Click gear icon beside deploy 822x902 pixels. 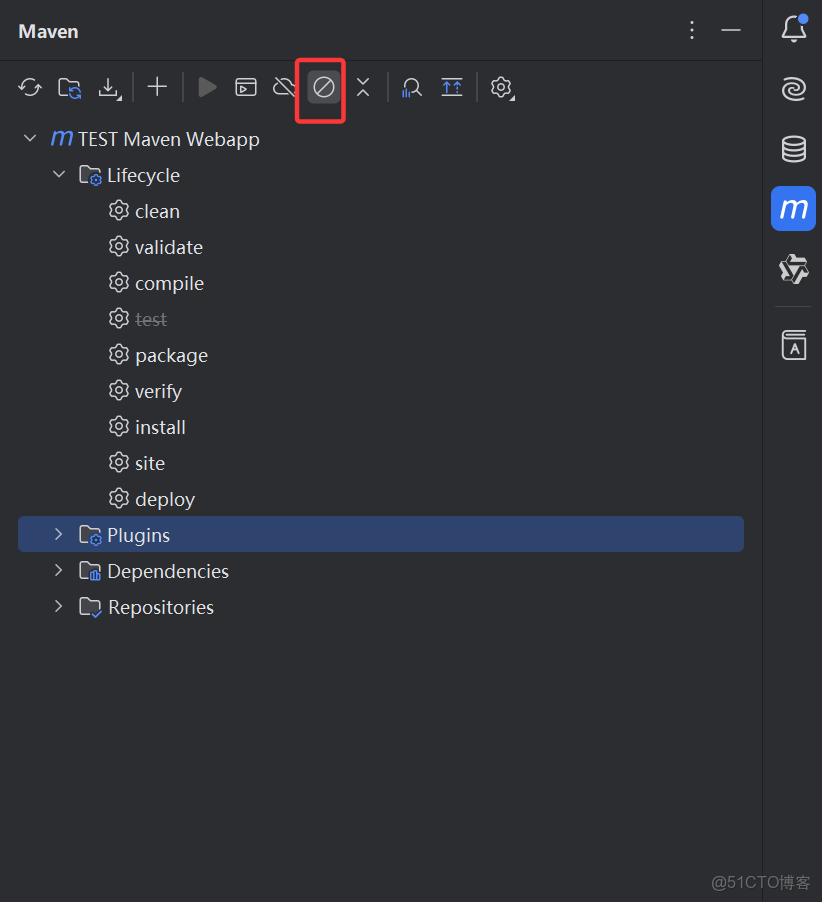pos(118,498)
